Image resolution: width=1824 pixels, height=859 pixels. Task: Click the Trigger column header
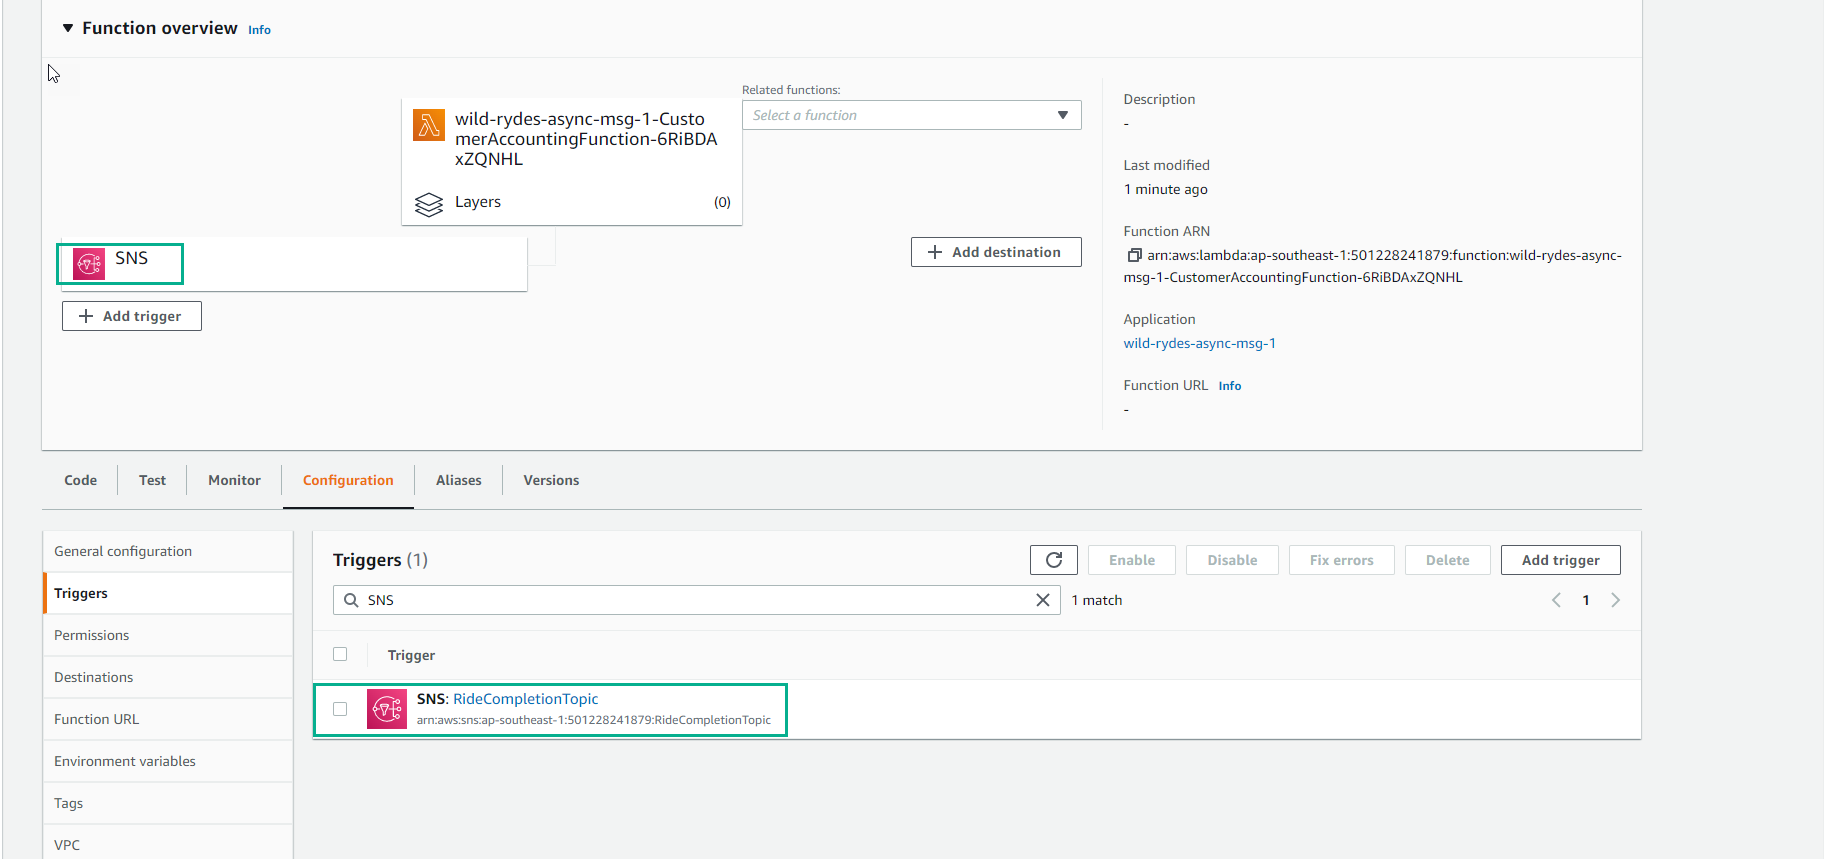click(411, 655)
